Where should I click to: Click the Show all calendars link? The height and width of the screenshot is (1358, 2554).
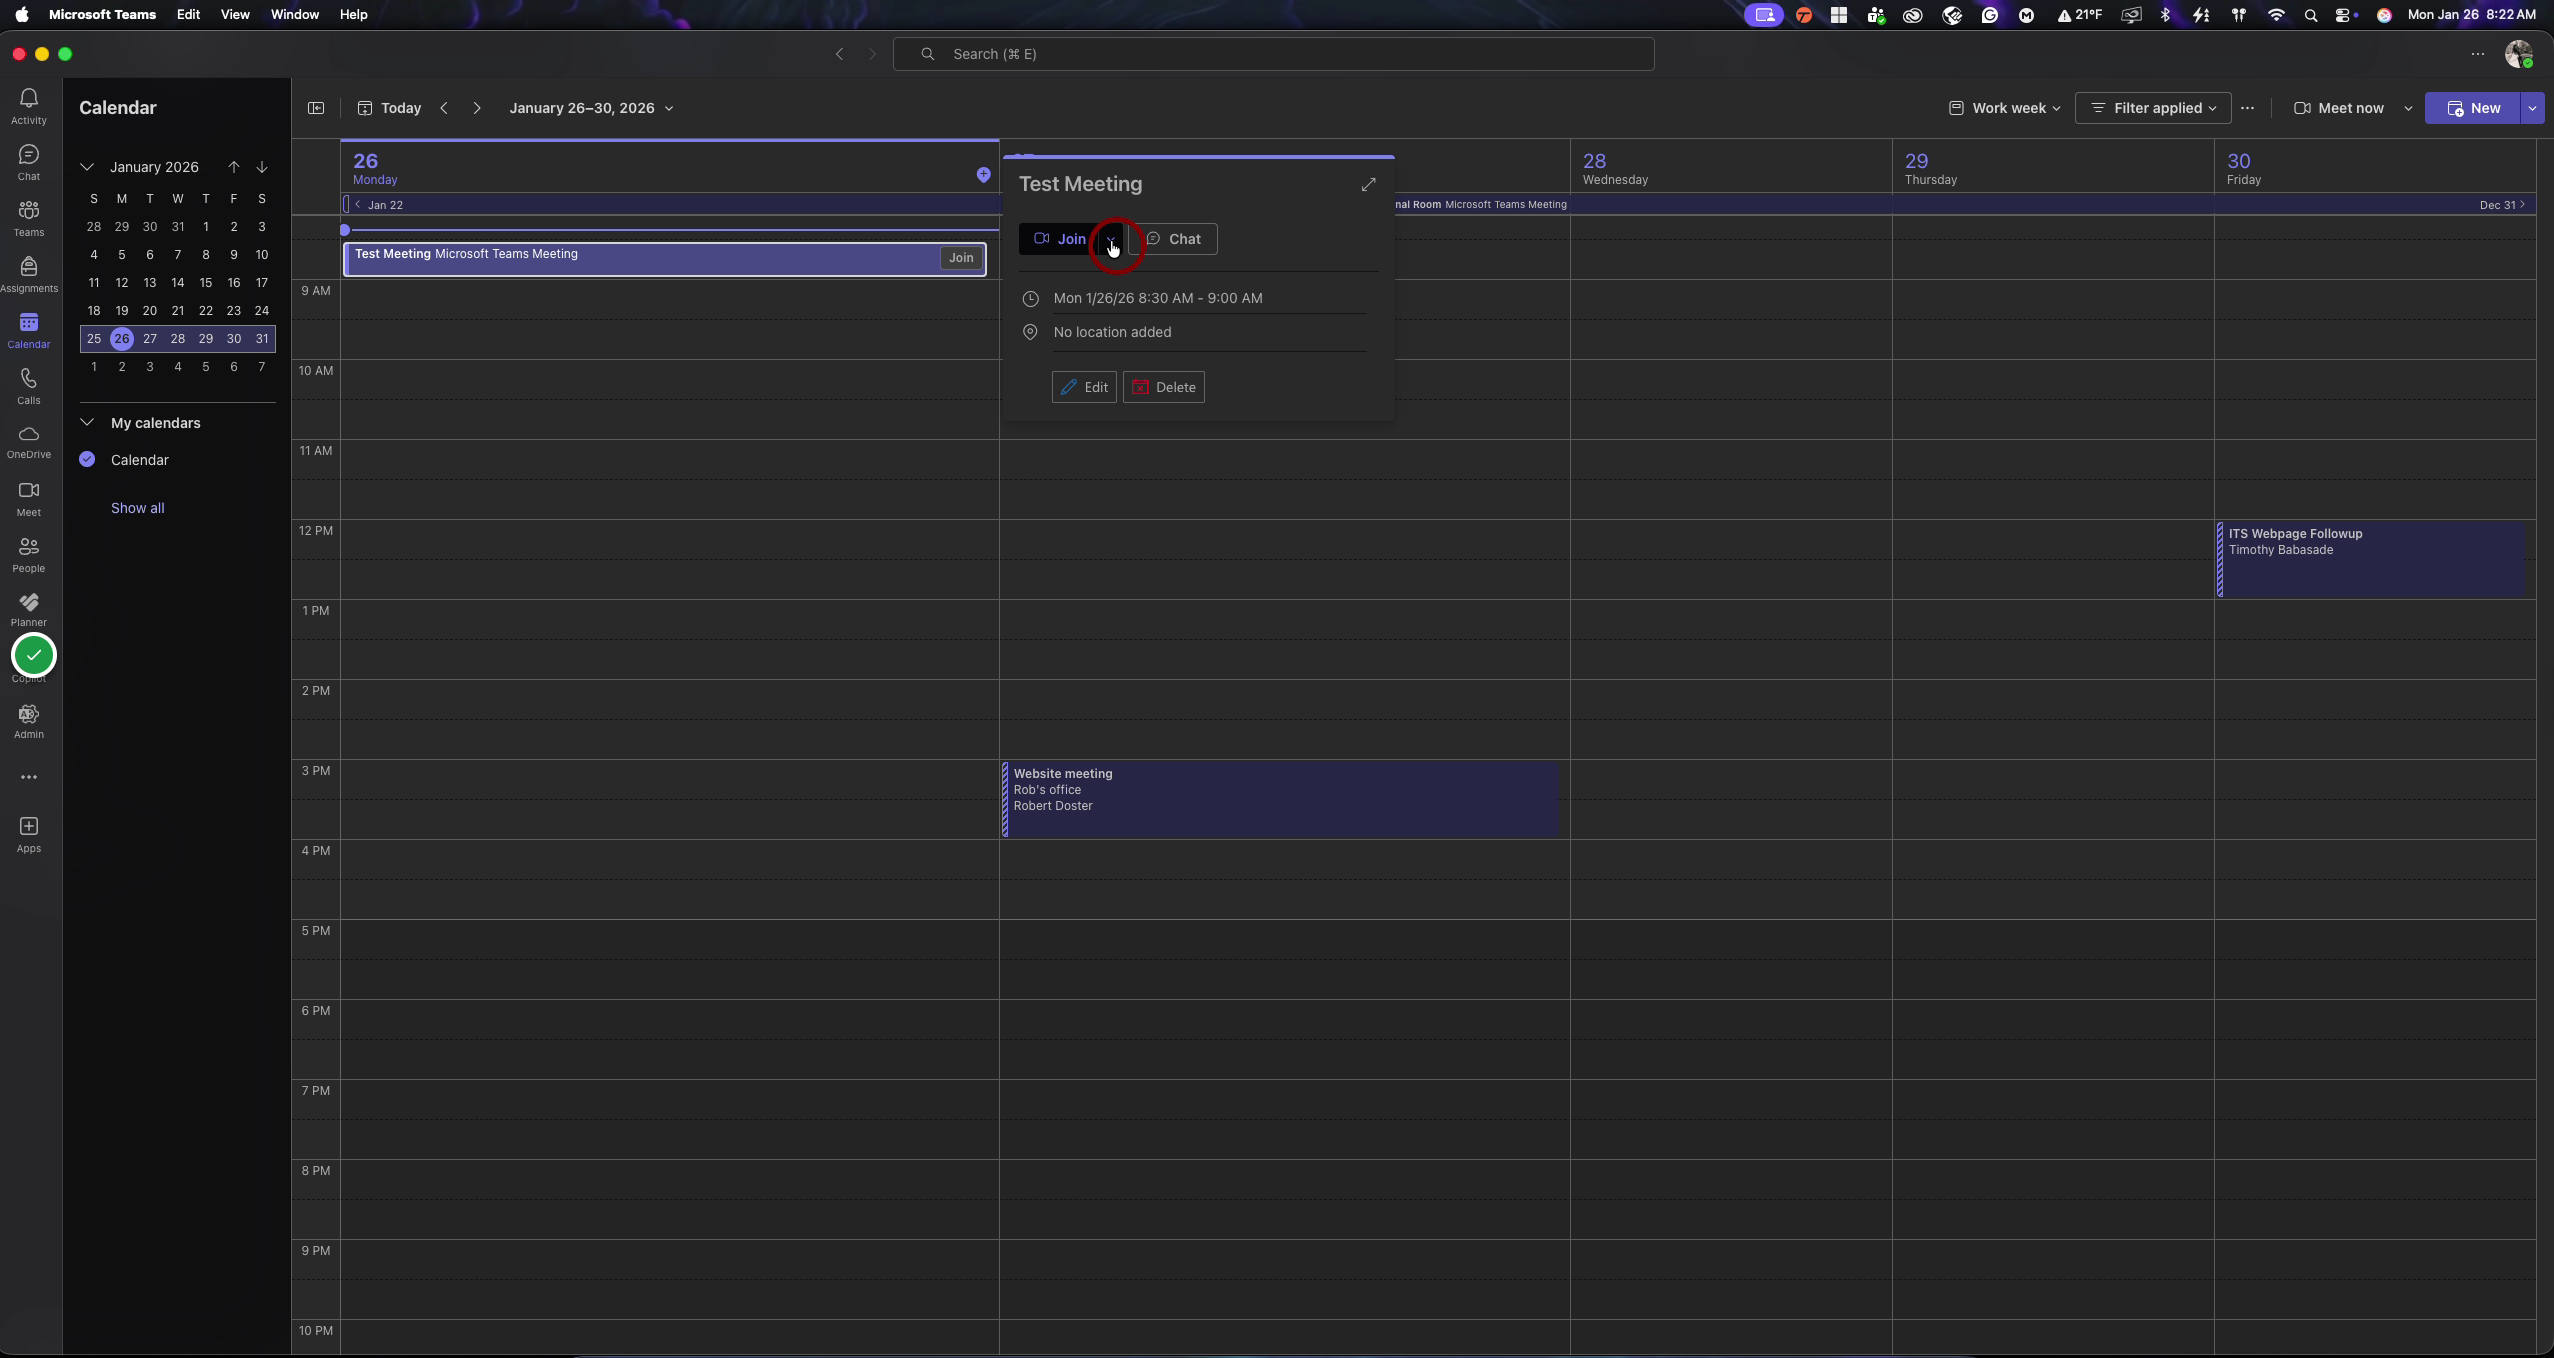coord(138,508)
